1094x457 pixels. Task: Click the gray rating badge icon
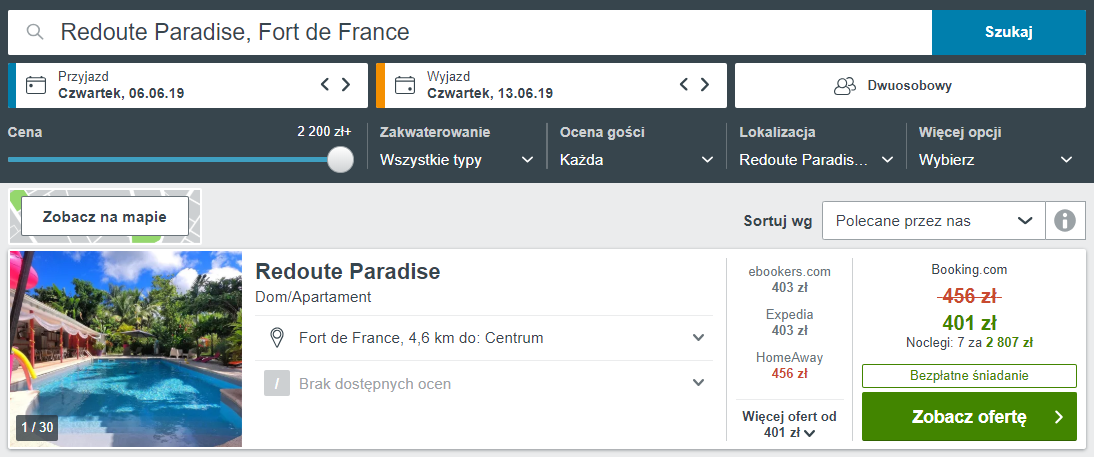click(x=277, y=383)
